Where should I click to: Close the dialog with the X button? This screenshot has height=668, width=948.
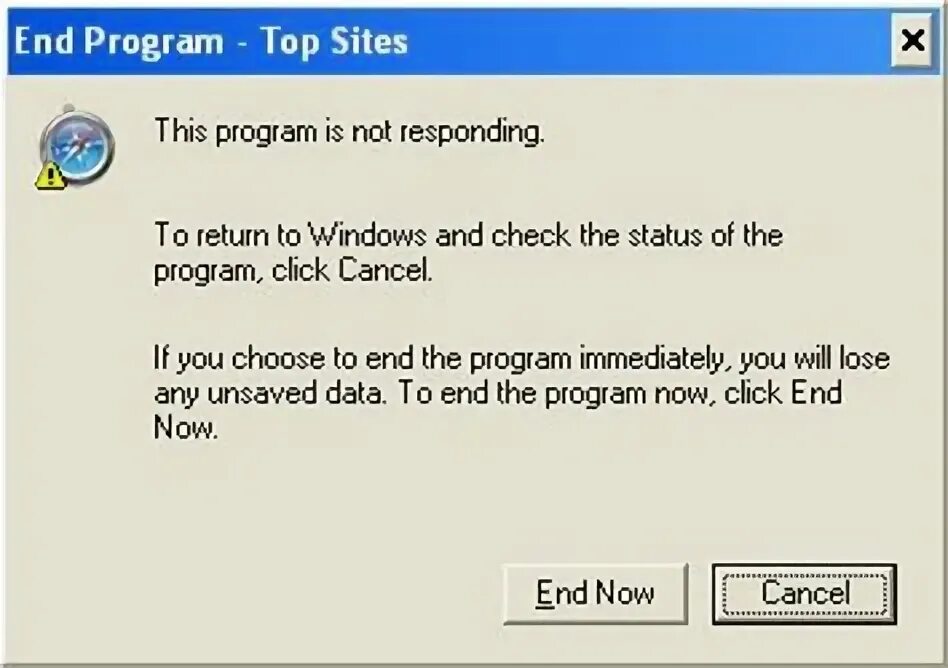point(912,41)
